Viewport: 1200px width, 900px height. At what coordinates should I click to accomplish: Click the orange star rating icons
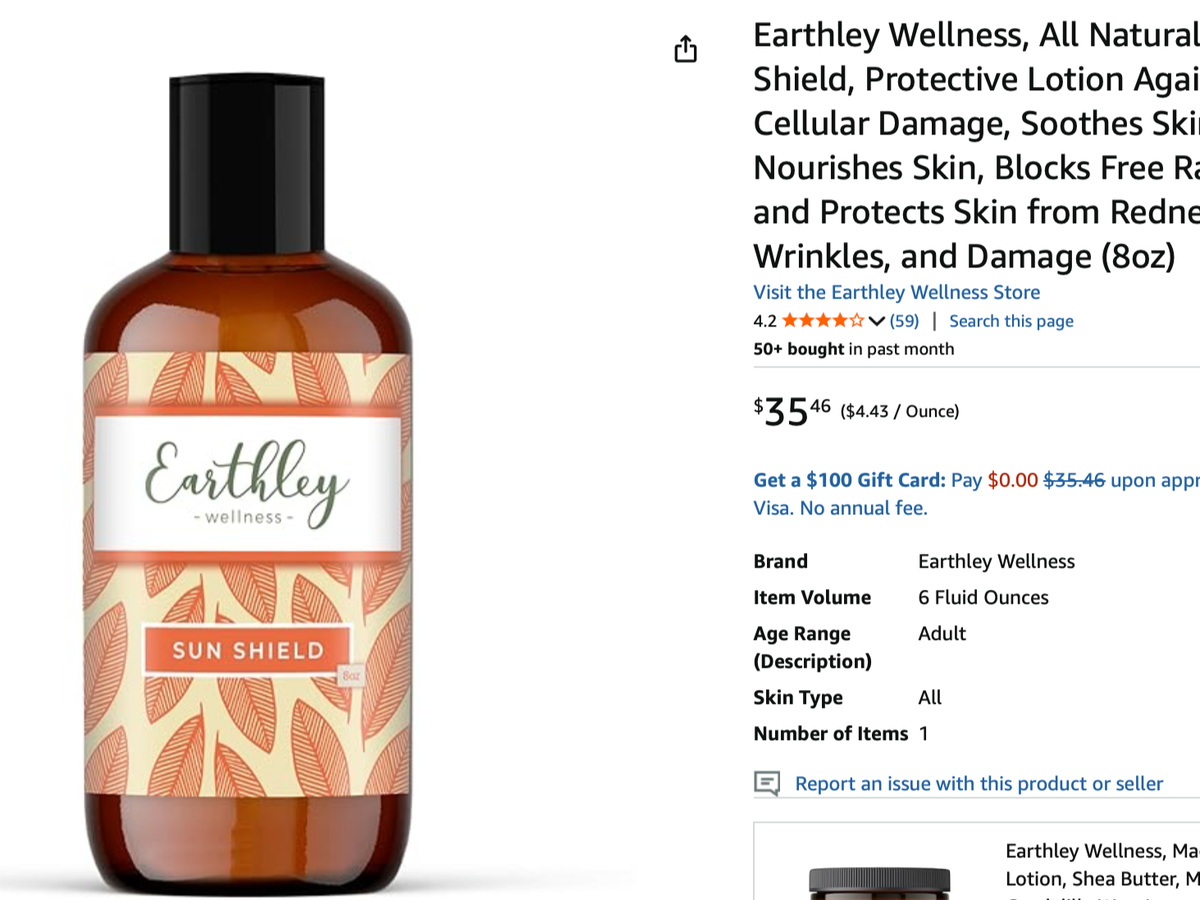tap(823, 321)
